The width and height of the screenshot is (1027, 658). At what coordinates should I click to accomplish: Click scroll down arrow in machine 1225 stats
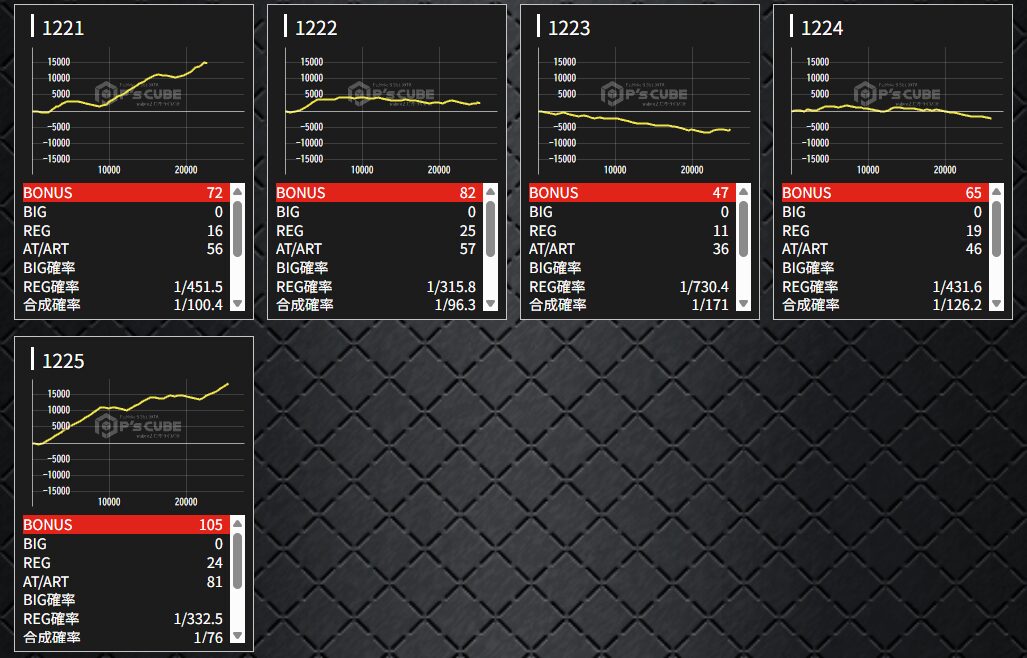tap(238, 636)
